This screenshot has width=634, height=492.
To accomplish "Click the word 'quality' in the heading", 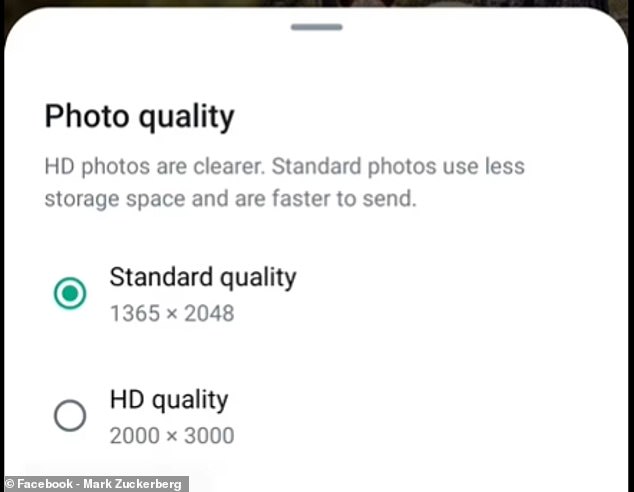I will (186, 118).
